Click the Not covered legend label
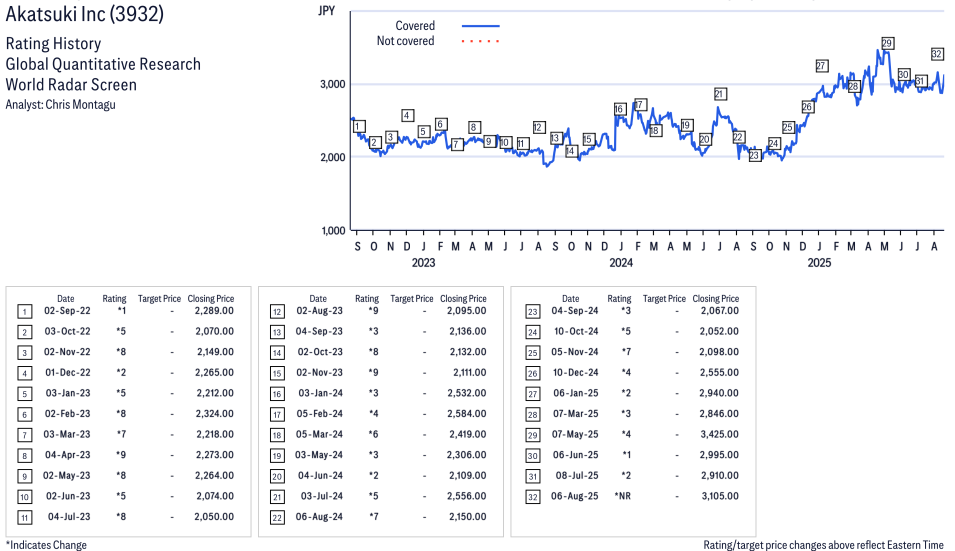Image resolution: width=955 pixels, height=551 pixels. click(405, 41)
